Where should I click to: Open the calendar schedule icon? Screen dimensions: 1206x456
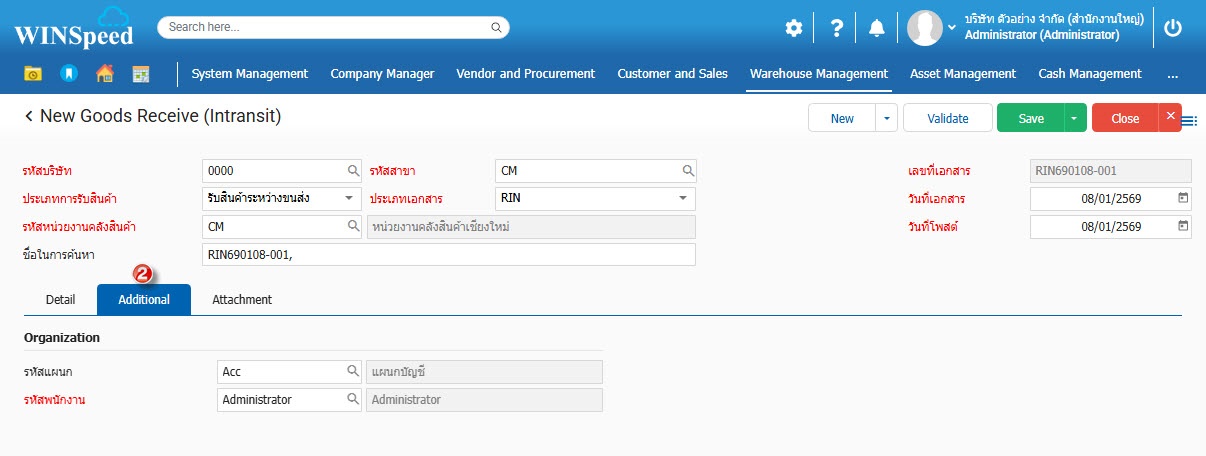(x=141, y=74)
